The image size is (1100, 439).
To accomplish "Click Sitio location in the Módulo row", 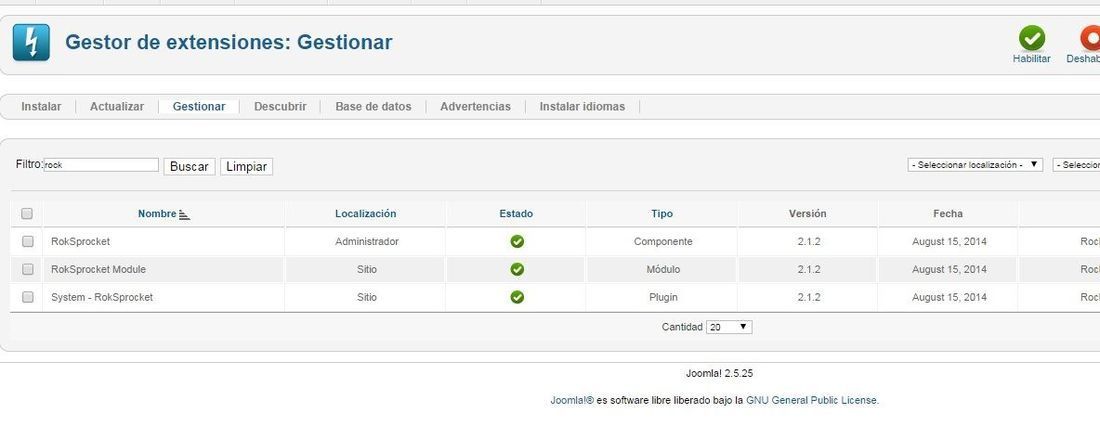I will (x=367, y=269).
